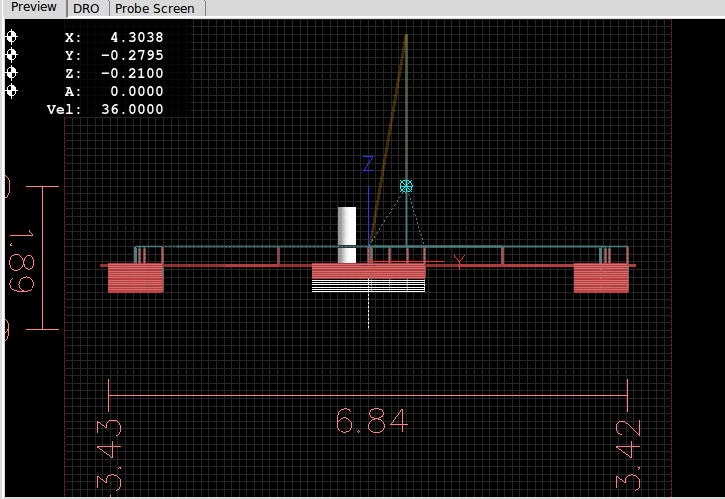Click the A axis homed icon
This screenshot has width=725, height=499.
[12, 91]
